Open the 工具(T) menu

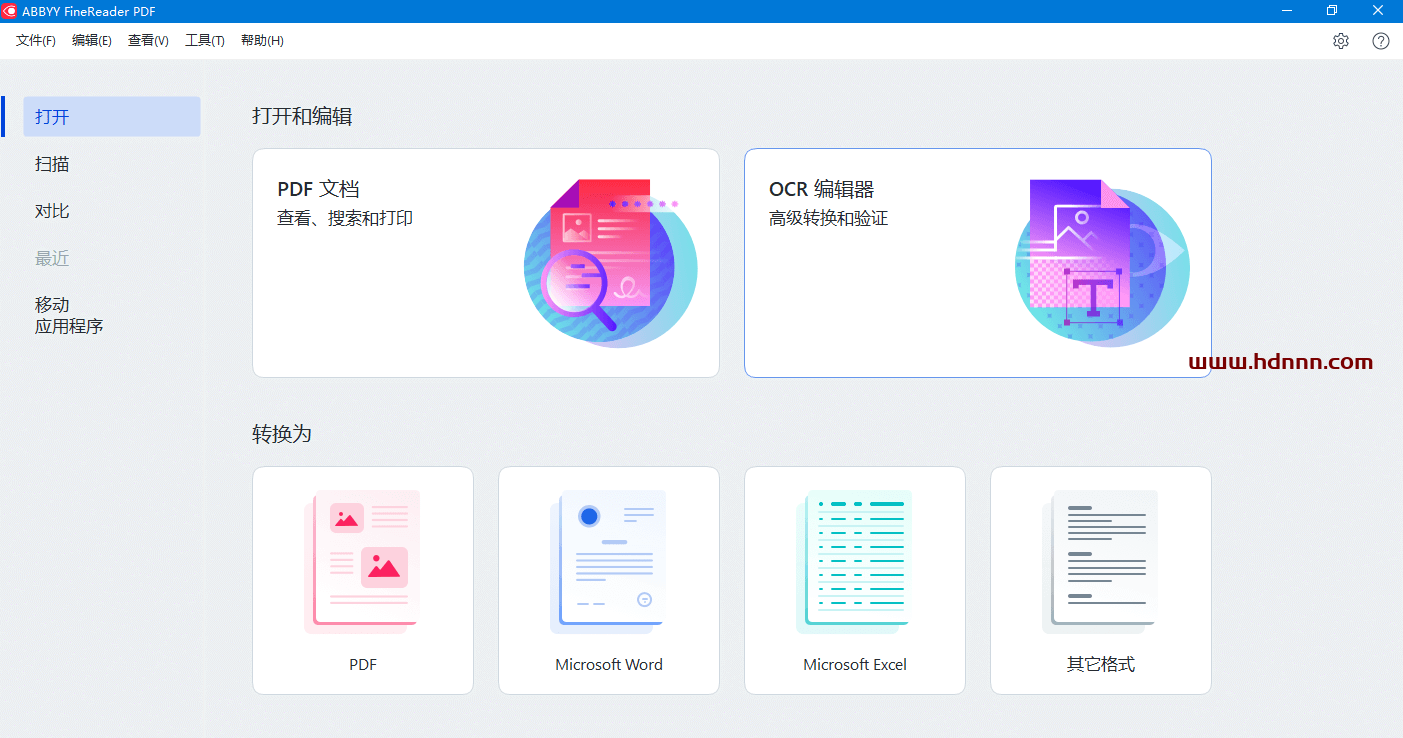[x=205, y=41]
